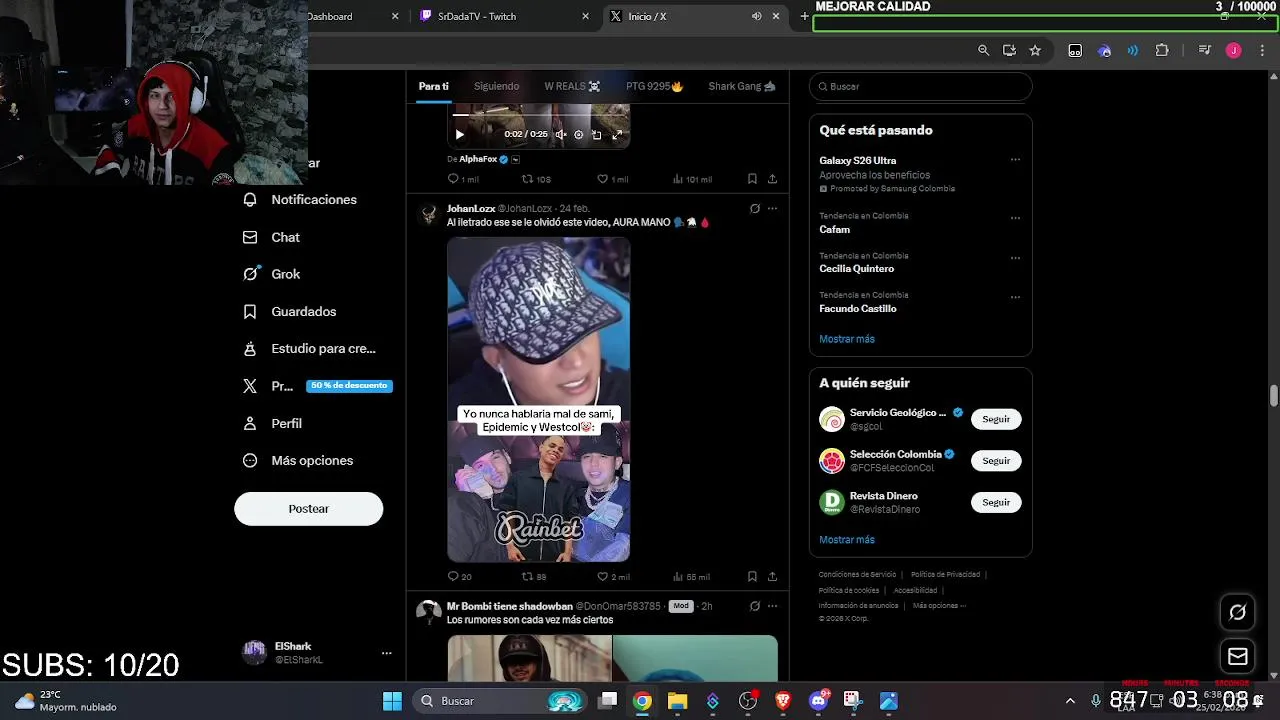Open Estudio para creadores
The height and width of the screenshot is (720, 1280).
[x=310, y=349]
